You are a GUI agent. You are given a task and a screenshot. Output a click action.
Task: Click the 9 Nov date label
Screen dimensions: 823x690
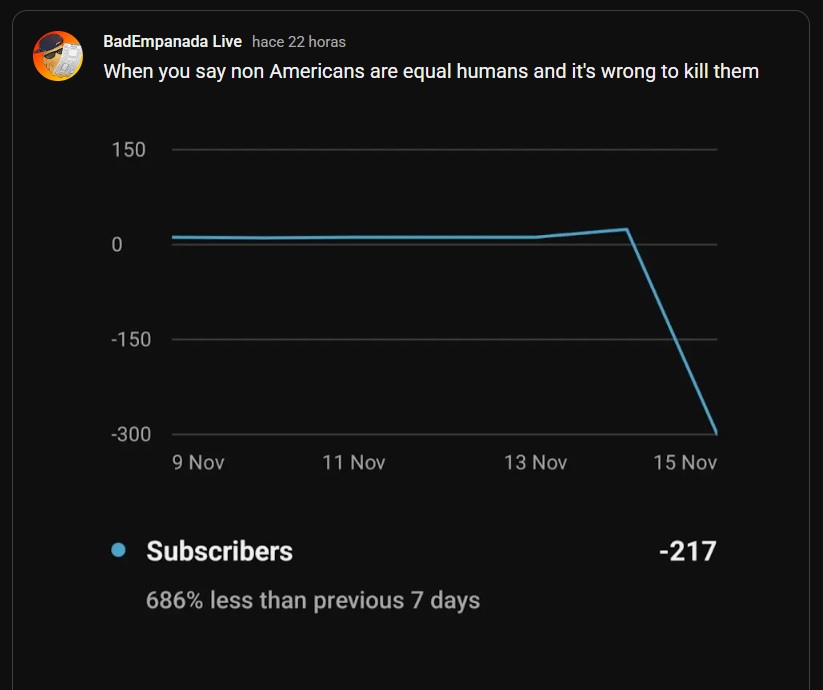coord(198,462)
